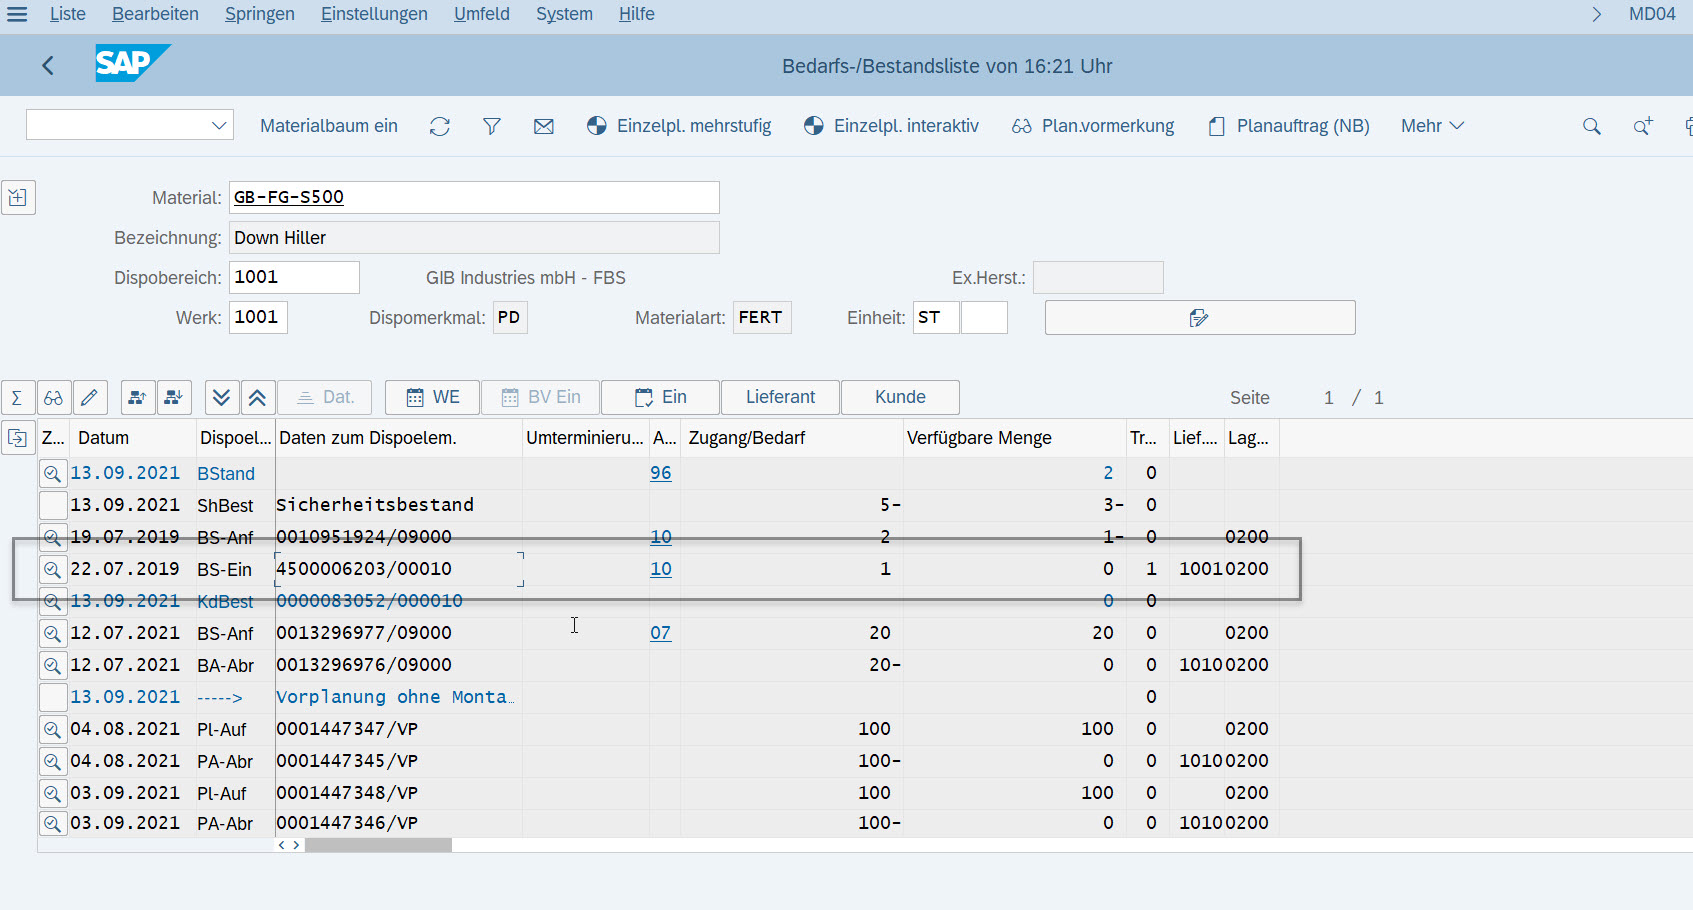Open the Bearbeiten menu
This screenshot has width=1693, height=910.
tap(155, 14)
